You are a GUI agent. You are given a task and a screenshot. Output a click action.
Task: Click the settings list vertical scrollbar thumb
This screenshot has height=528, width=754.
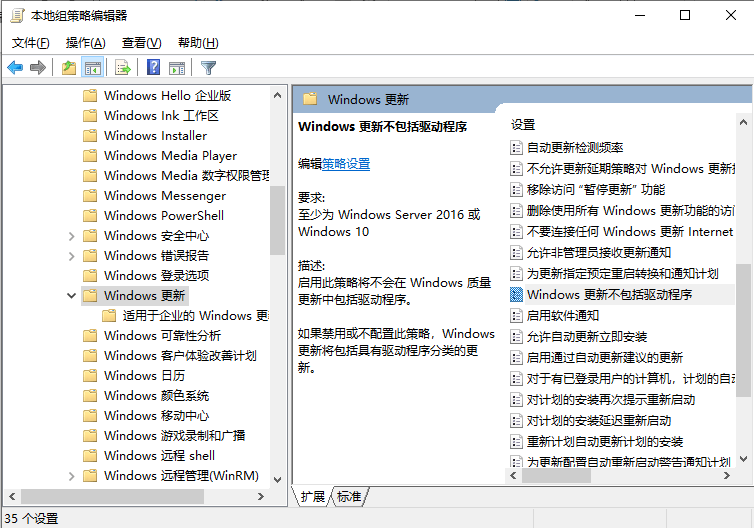[x=743, y=330]
